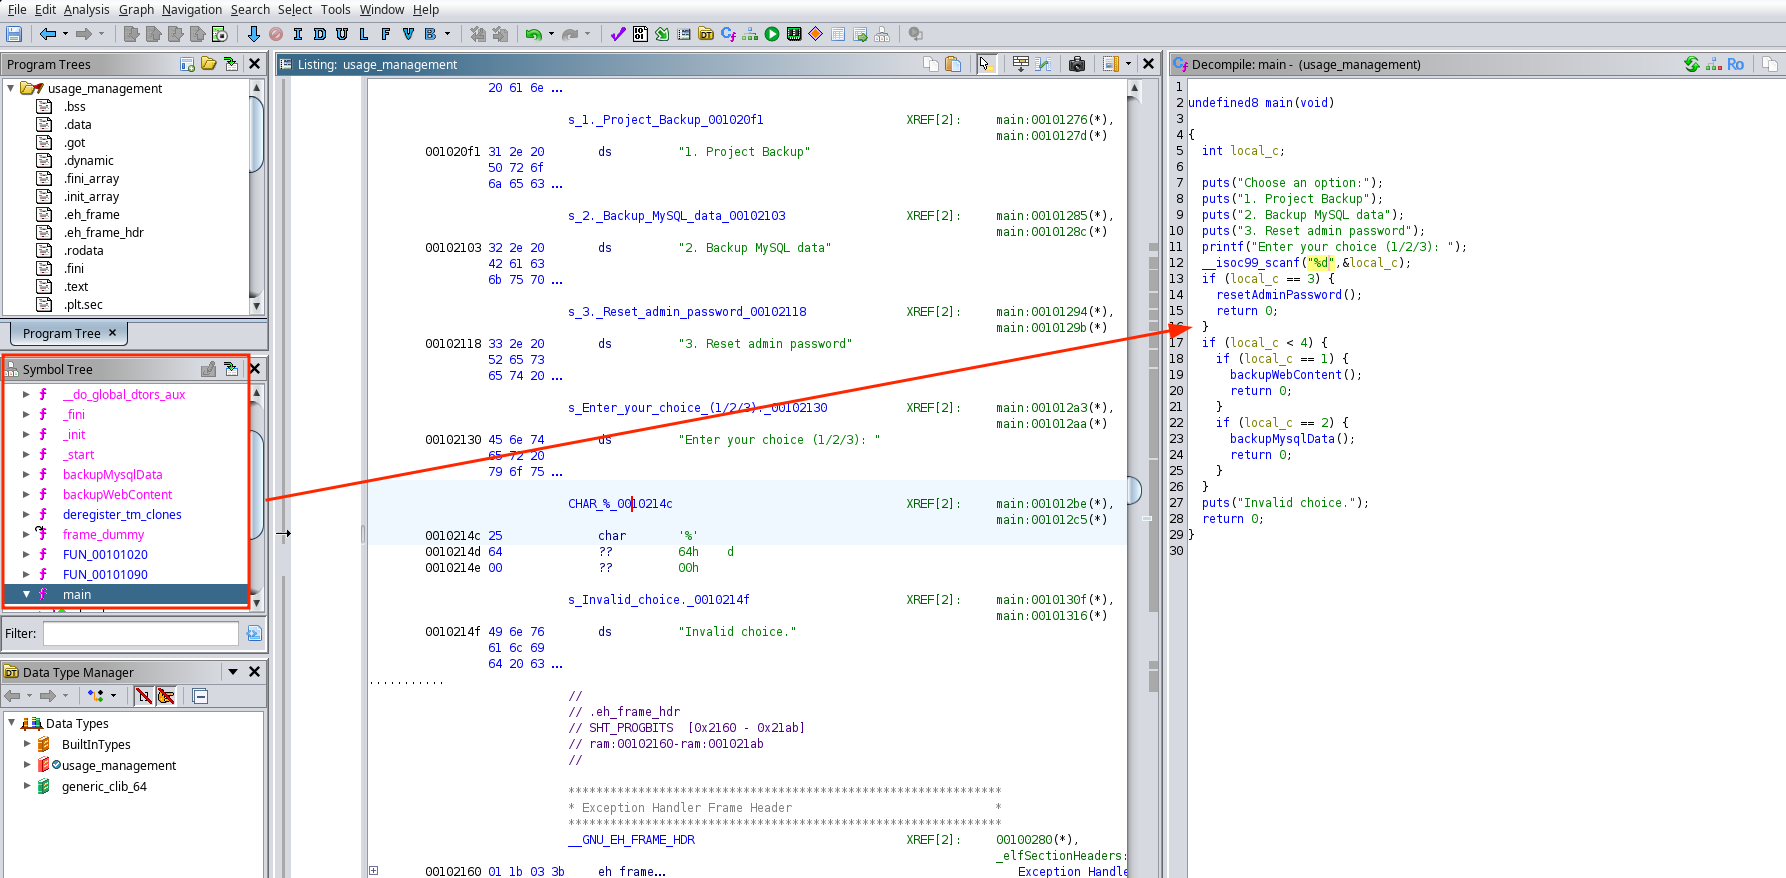Click the orange diamond toolbar icon

click(x=816, y=34)
